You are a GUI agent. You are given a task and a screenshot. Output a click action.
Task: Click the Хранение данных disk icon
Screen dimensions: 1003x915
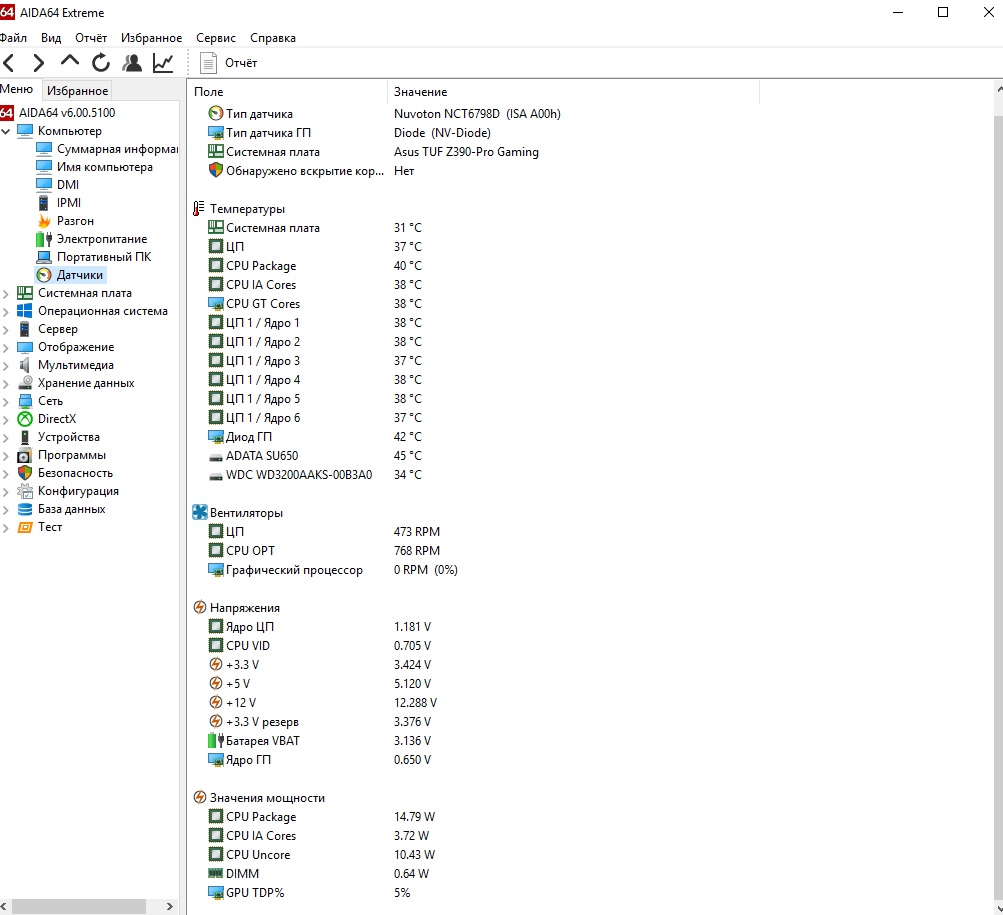pyautogui.click(x=25, y=383)
